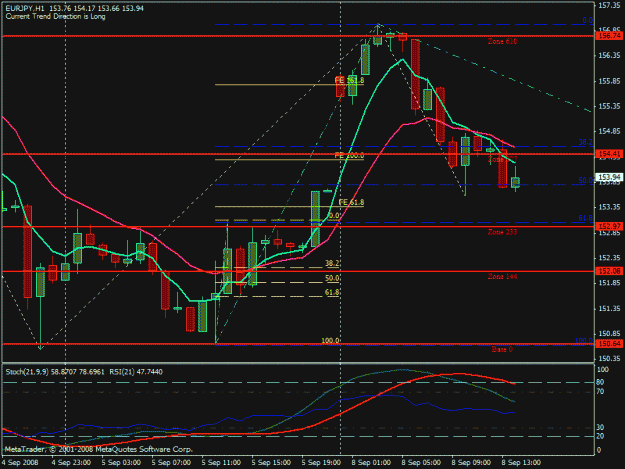Click the '5 Sep 11:00' time axis label
This screenshot has height=469, width=625.
click(x=221, y=463)
